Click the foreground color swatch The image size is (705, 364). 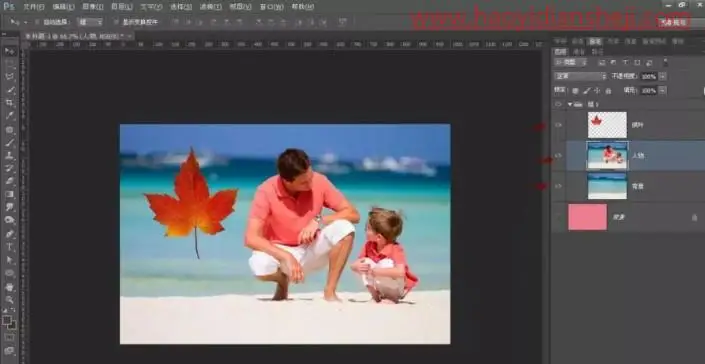6,320
